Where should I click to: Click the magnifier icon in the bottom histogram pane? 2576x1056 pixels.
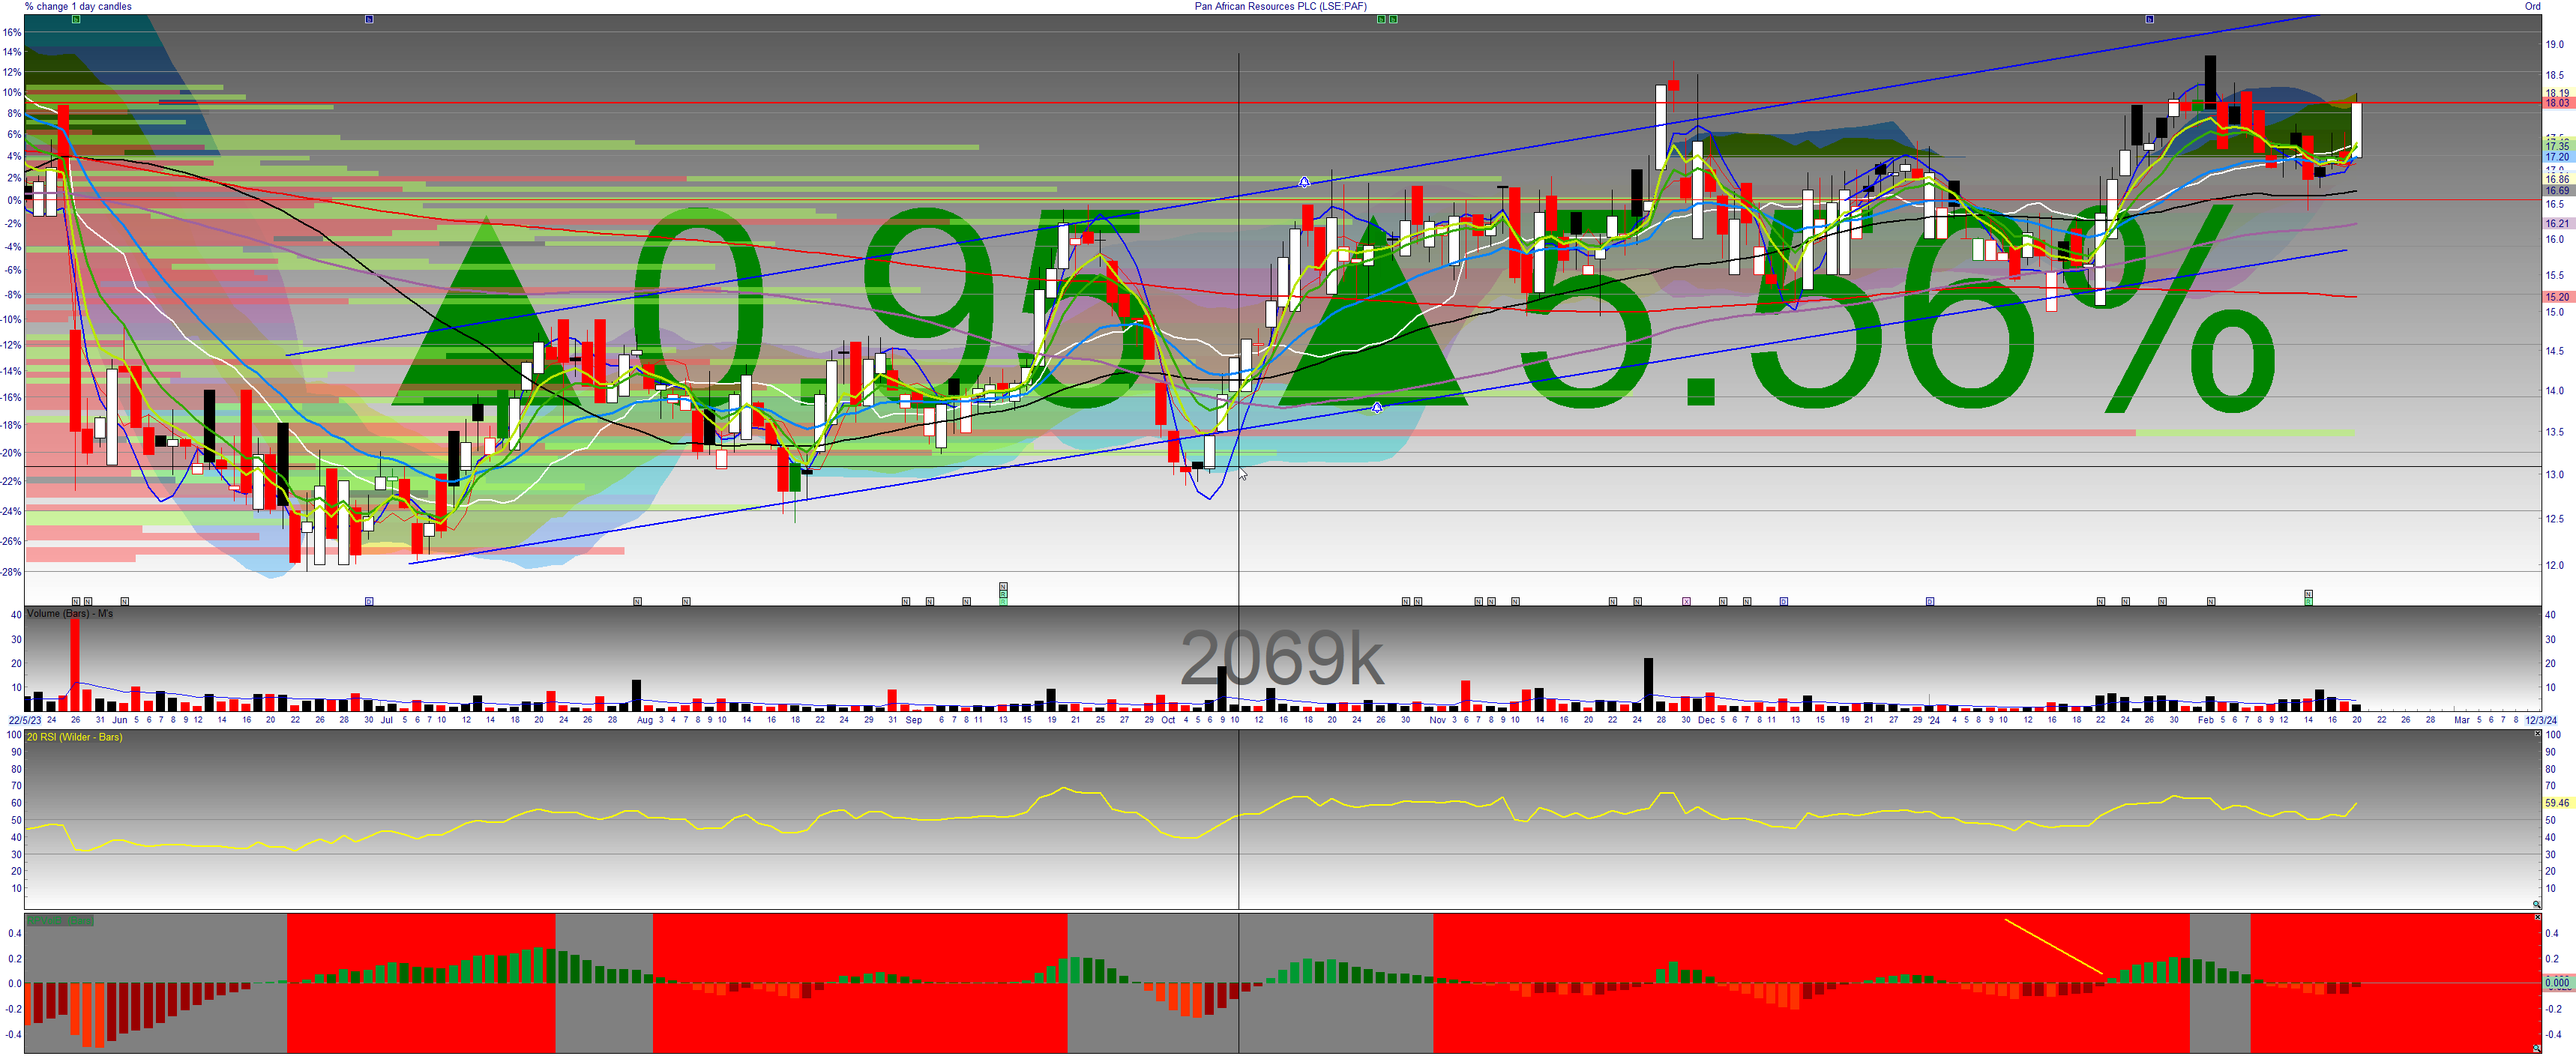point(2536,1048)
